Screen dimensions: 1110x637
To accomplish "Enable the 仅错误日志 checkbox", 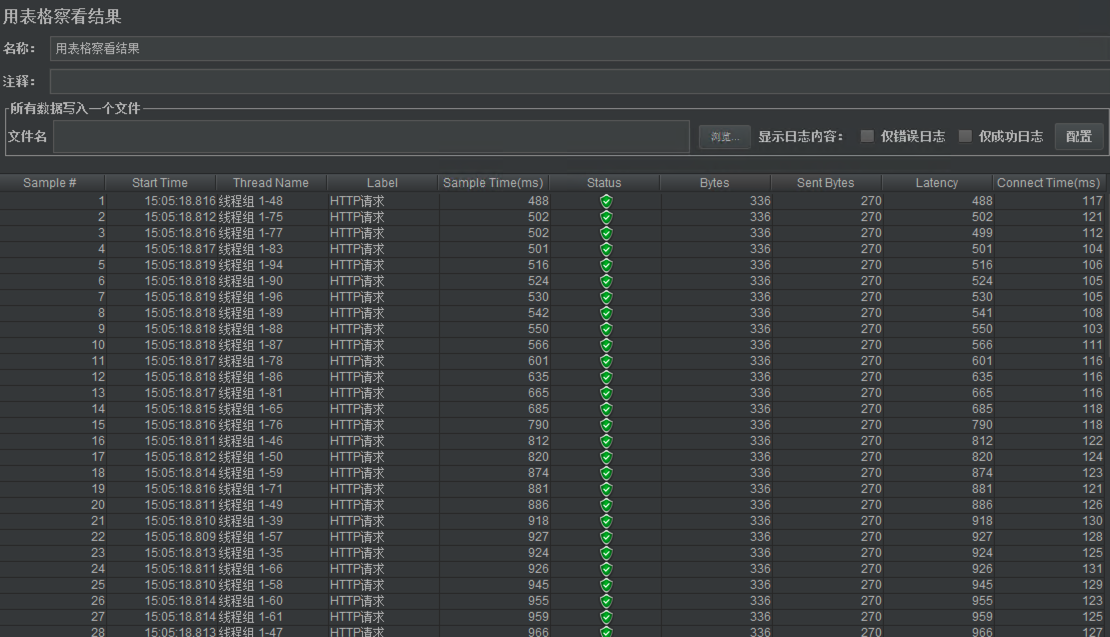I will click(x=867, y=136).
